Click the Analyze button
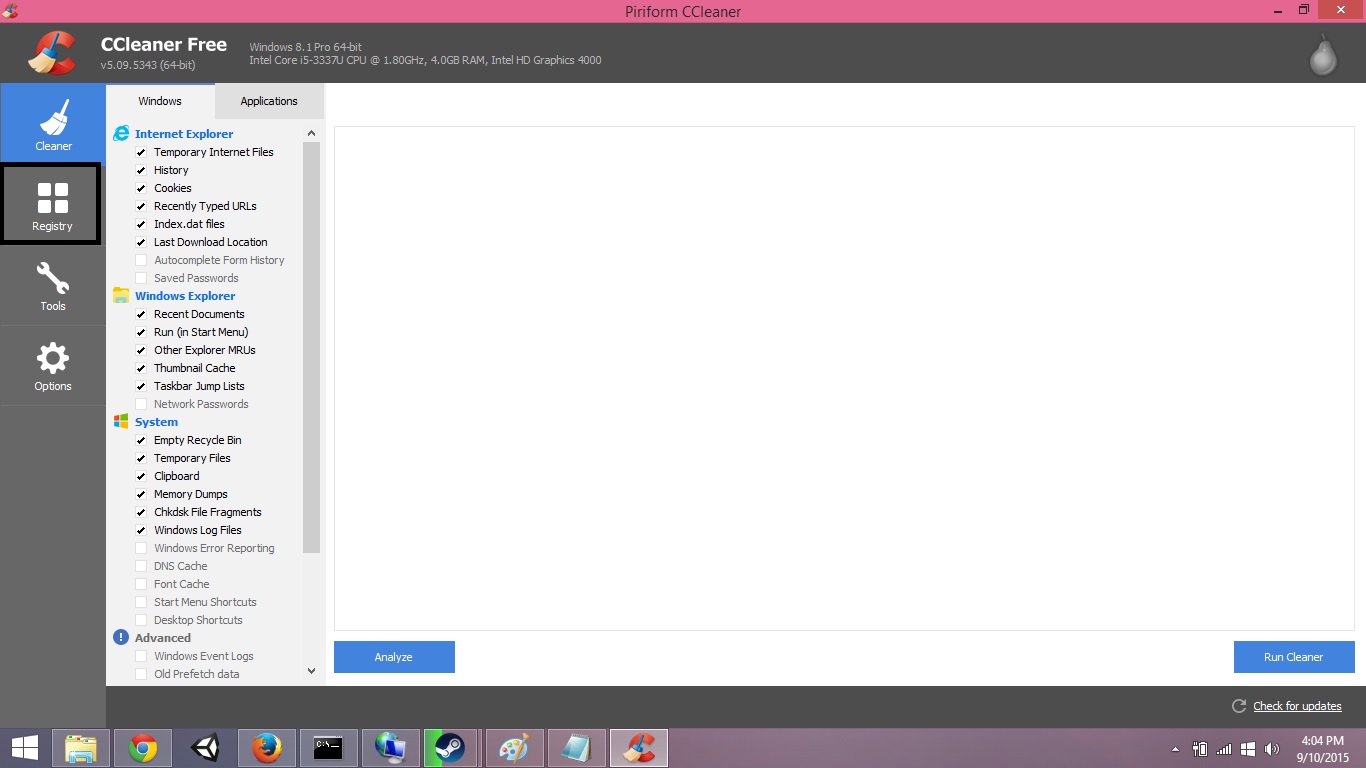This screenshot has width=1366, height=768. [394, 657]
